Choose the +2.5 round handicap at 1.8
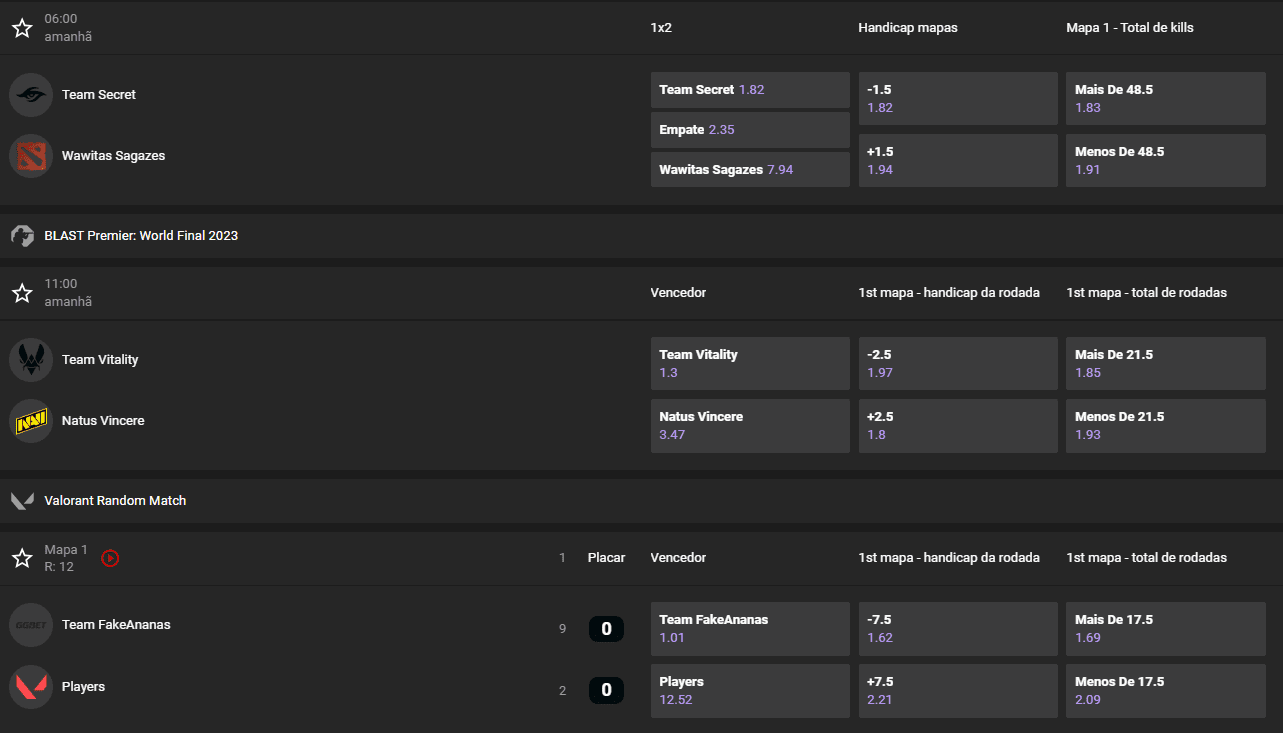This screenshot has height=733, width=1283. tap(958, 425)
